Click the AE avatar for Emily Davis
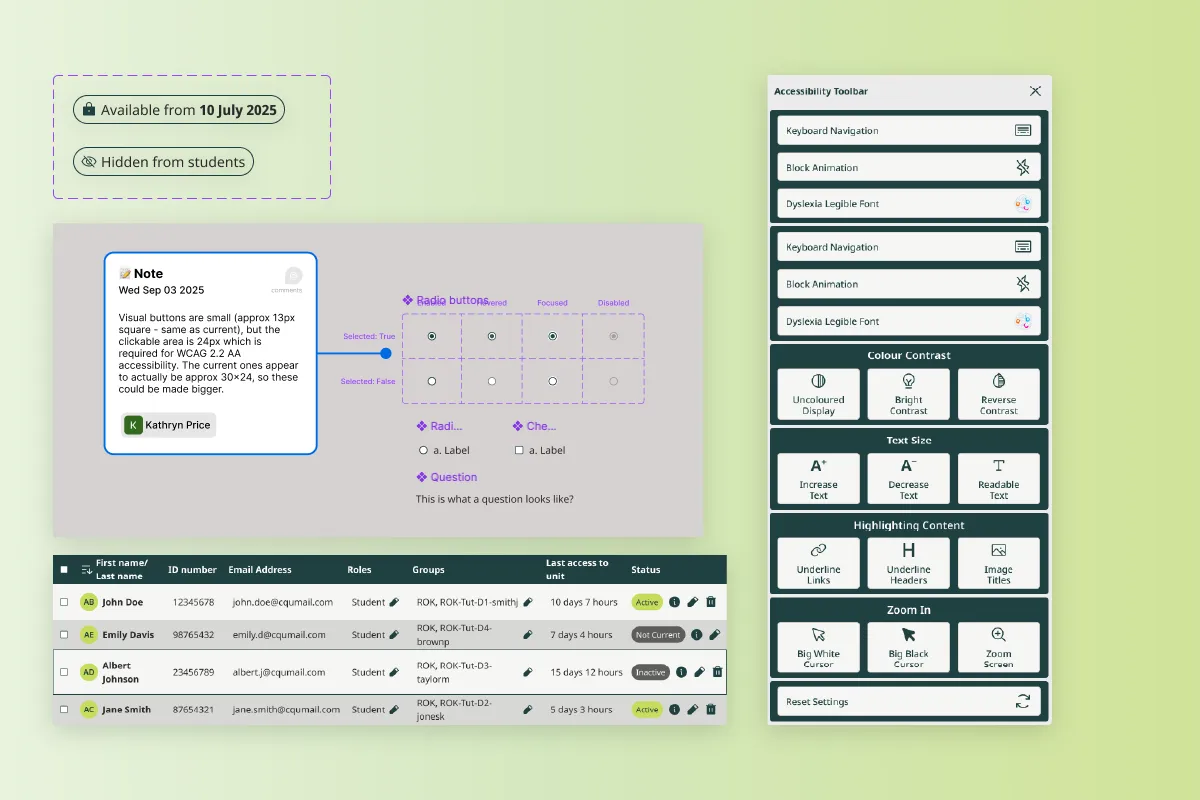 [89, 634]
